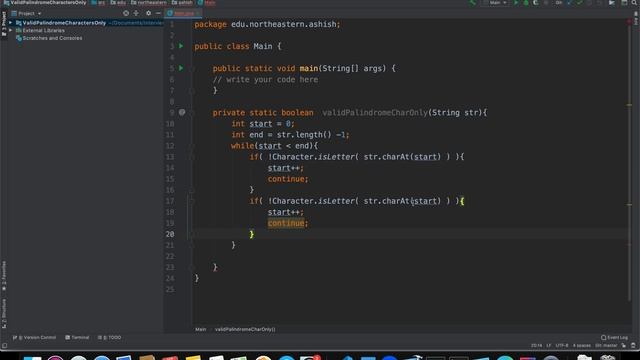
Task: Click the ashish breadcrumb in navigation bar
Action: click(182, 2)
